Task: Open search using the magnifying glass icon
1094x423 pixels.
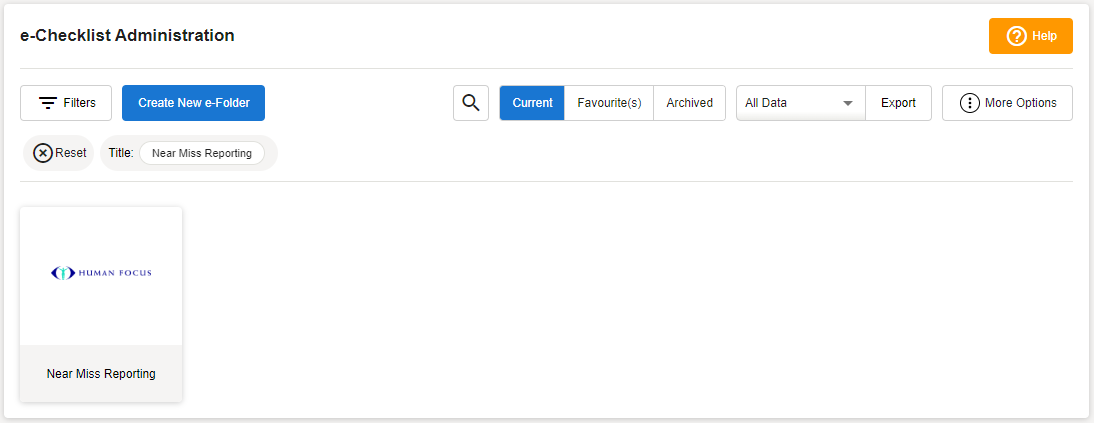Action: [471, 102]
